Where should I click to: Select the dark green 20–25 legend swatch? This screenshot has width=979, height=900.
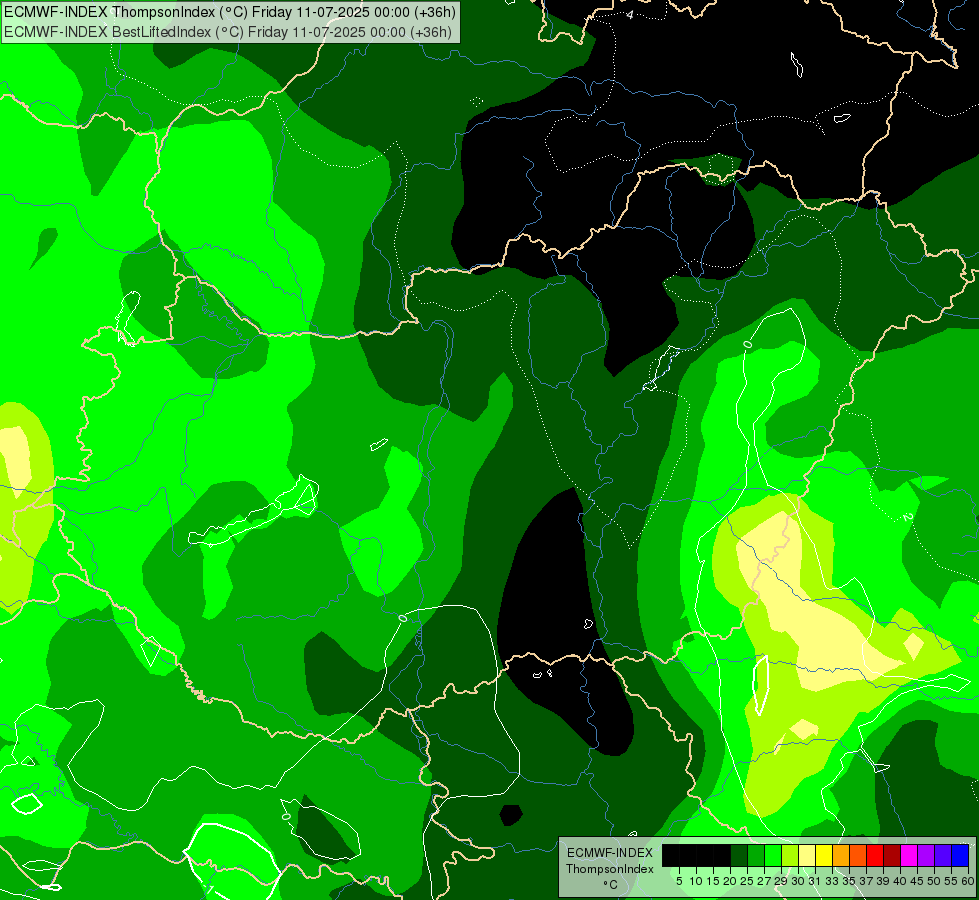pyautogui.click(x=739, y=855)
